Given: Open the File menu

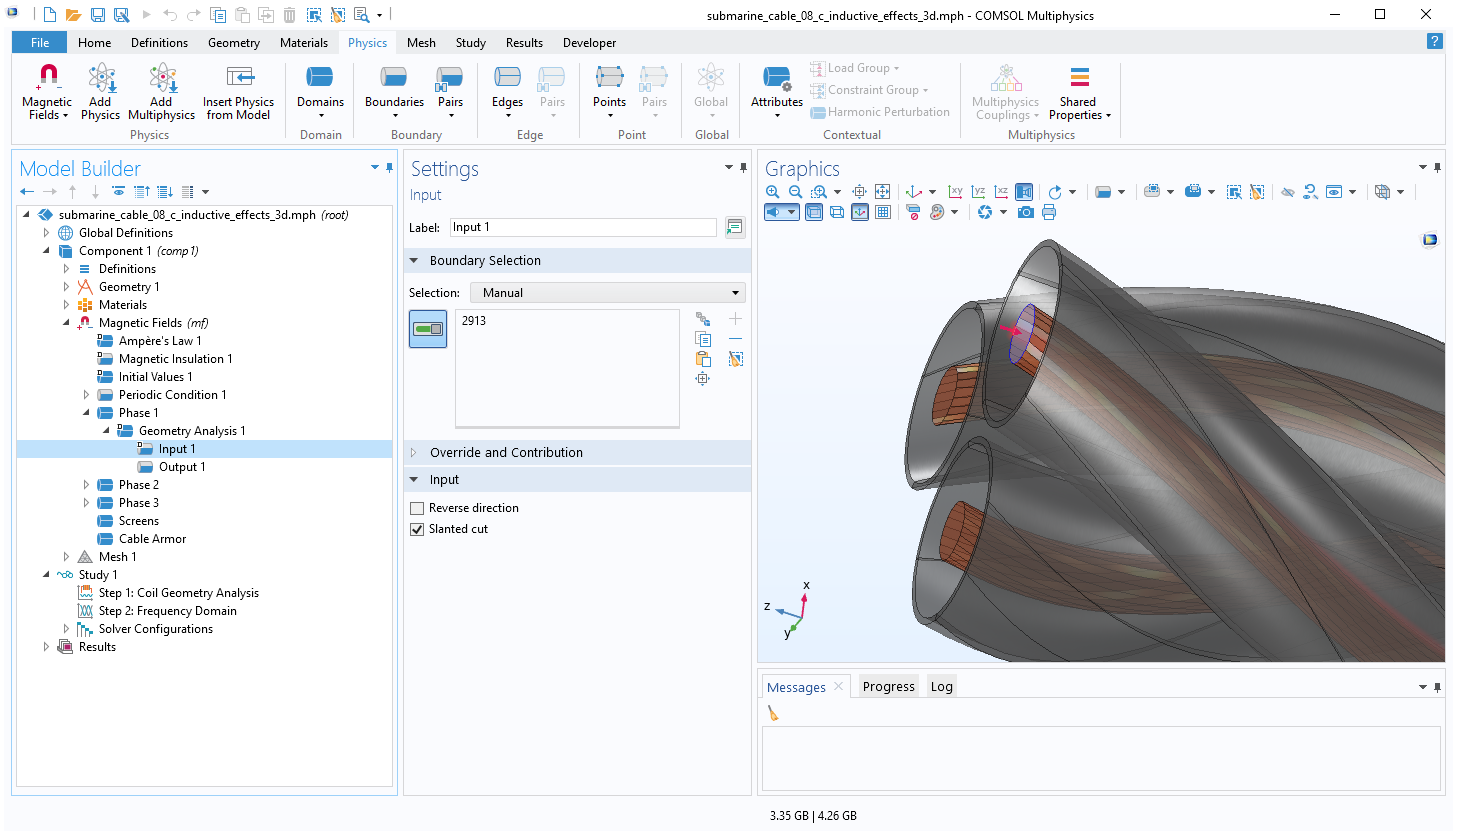Looking at the screenshot, I should click(40, 43).
